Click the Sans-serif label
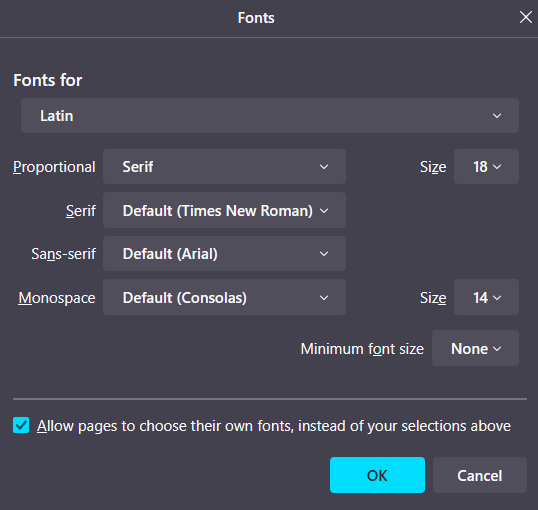 (63, 254)
